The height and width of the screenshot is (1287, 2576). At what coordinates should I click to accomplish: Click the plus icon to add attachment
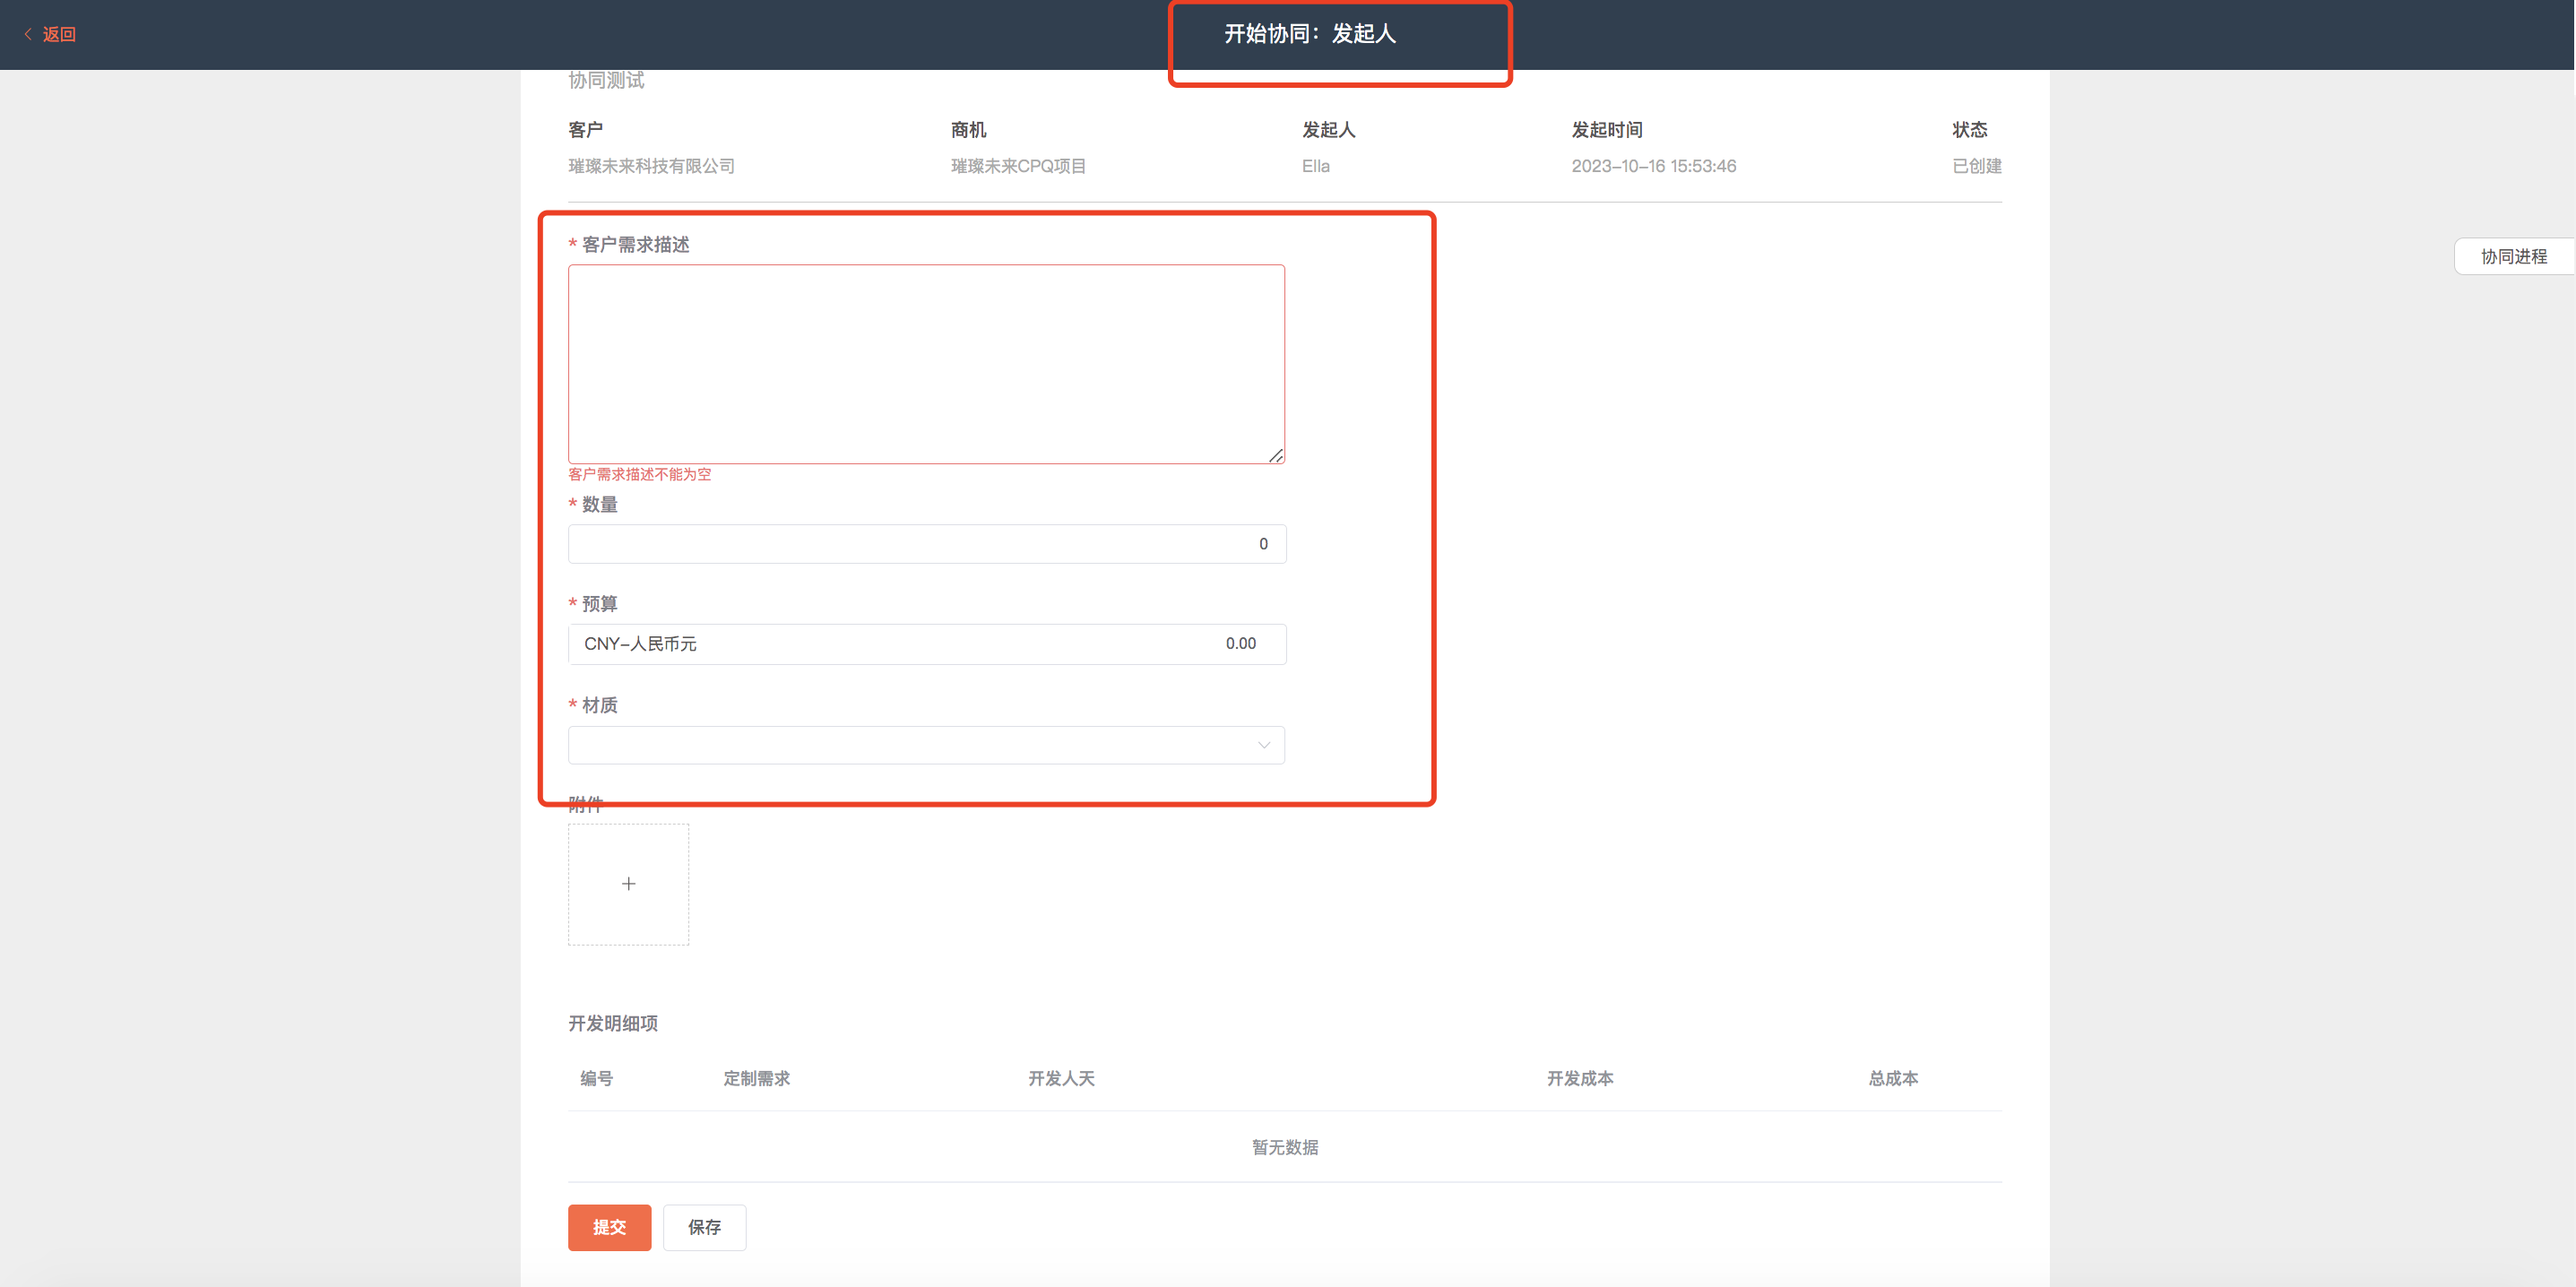[628, 884]
